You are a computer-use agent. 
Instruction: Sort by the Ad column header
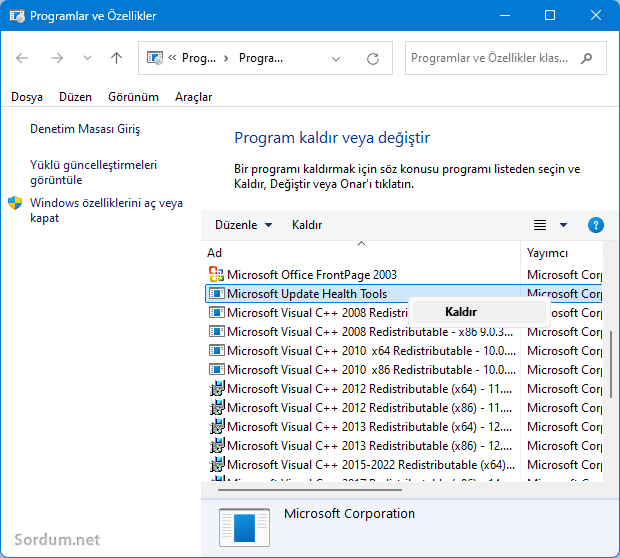[361, 253]
